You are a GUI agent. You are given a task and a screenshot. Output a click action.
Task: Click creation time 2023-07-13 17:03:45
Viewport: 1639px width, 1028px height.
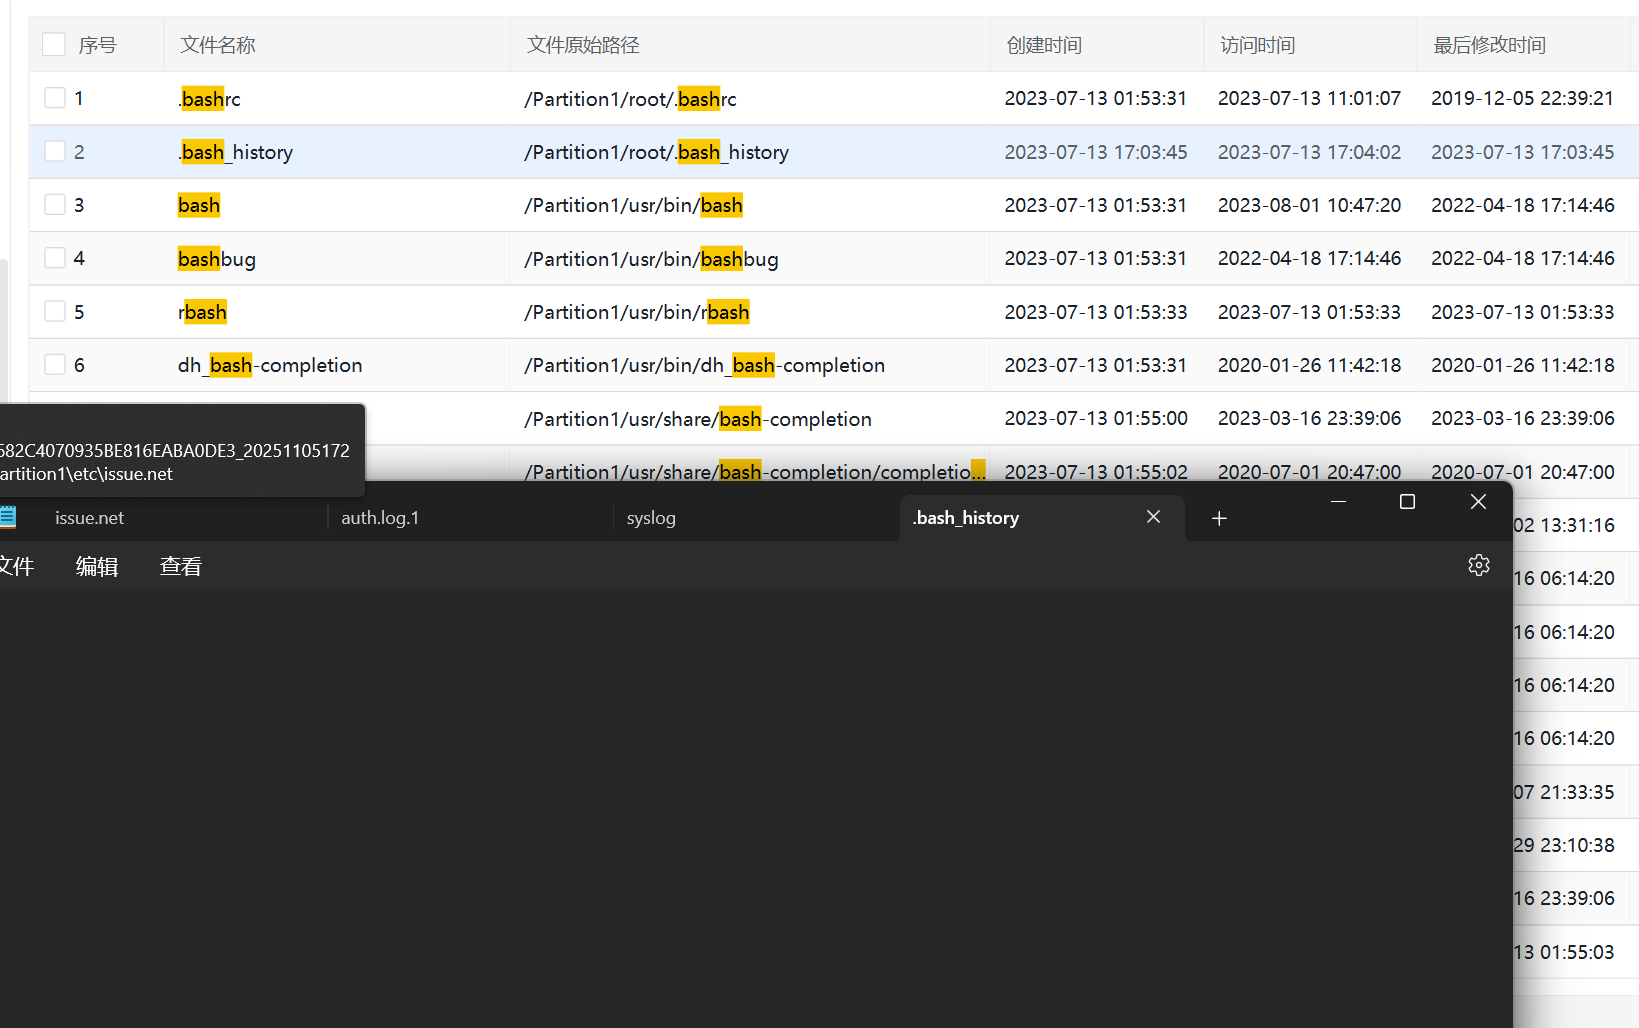[x=1096, y=152]
